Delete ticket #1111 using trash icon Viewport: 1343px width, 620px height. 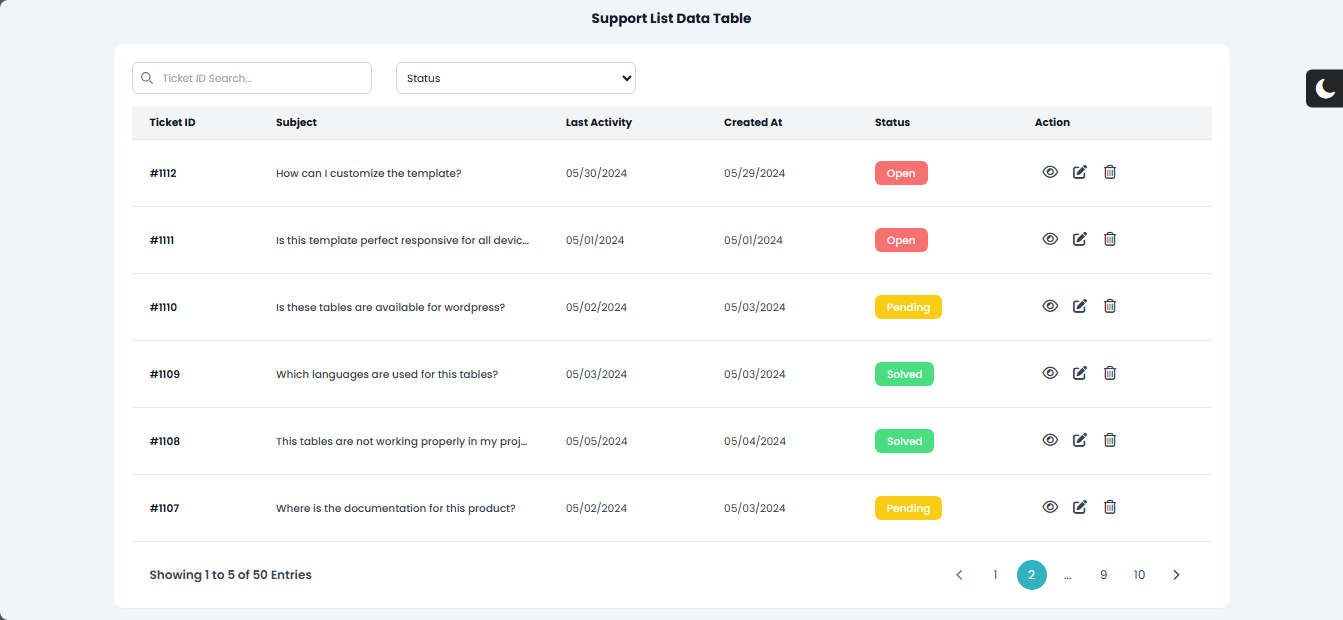pos(1109,239)
